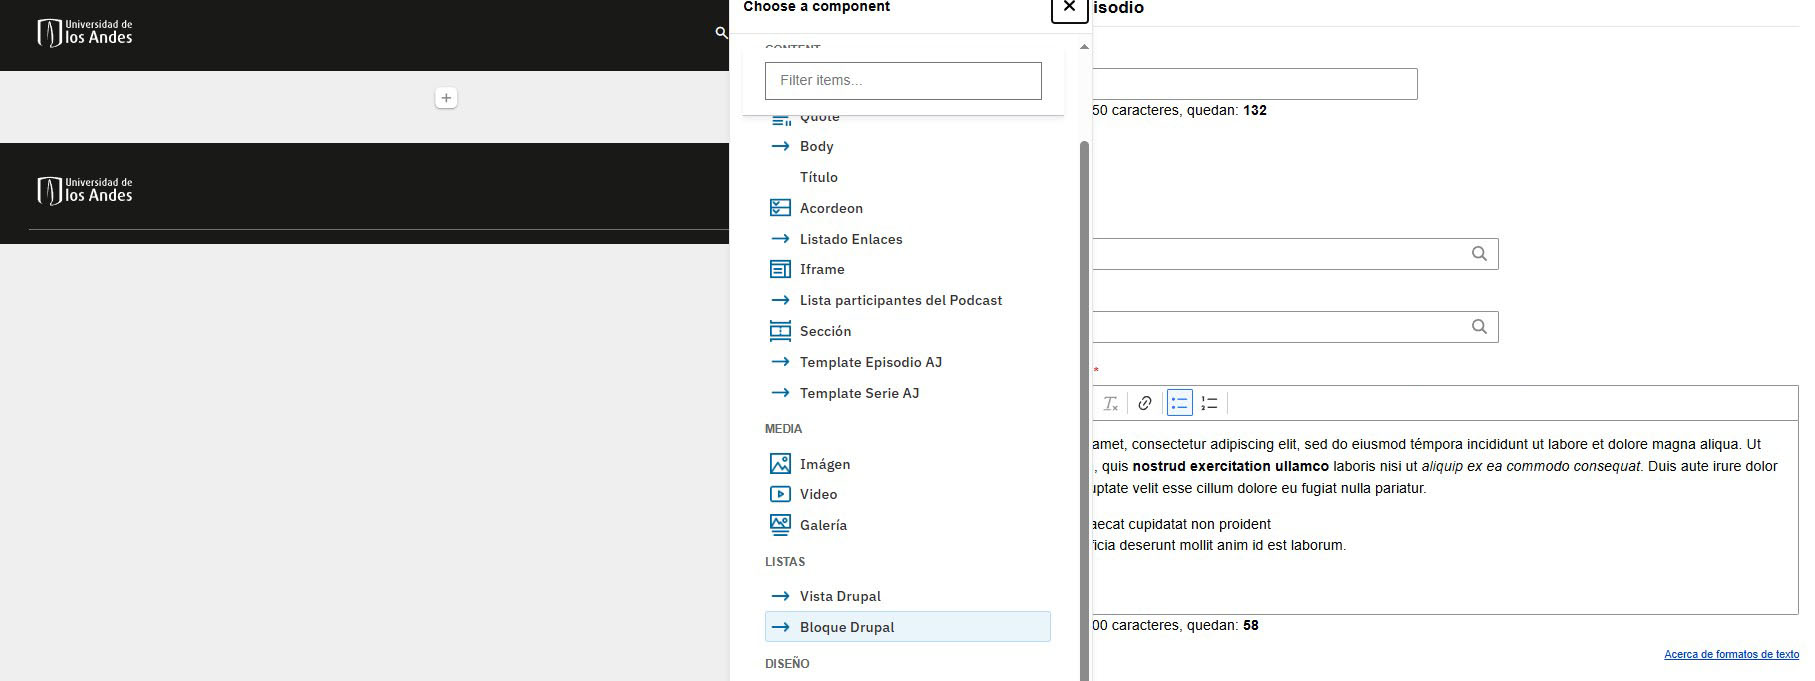Click the LISTAS section heading
The image size is (1815, 681).
coord(785,562)
